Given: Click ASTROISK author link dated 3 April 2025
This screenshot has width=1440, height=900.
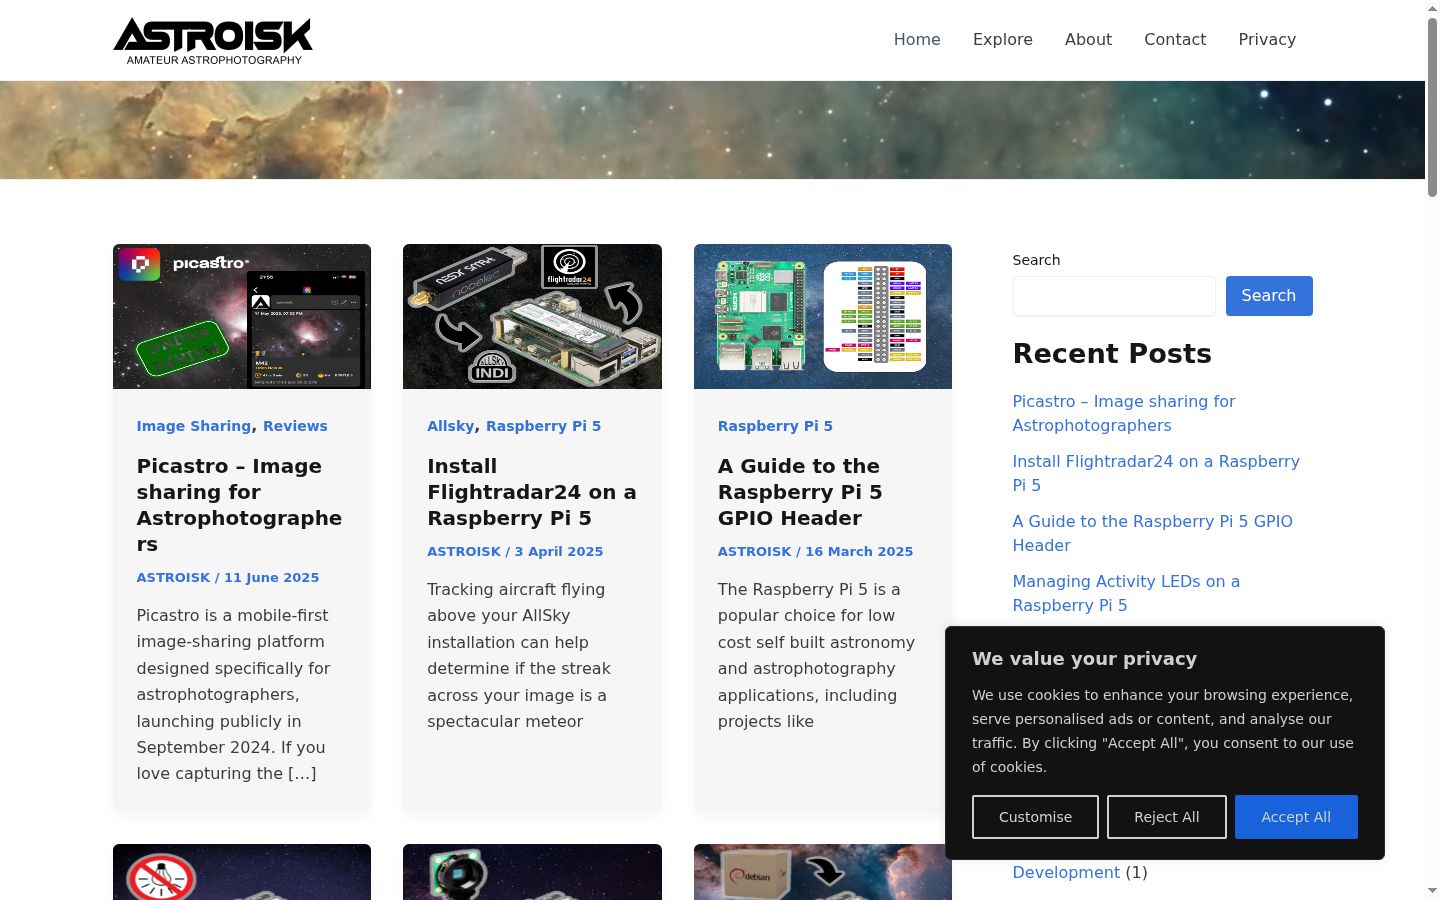Looking at the screenshot, I should 464,551.
